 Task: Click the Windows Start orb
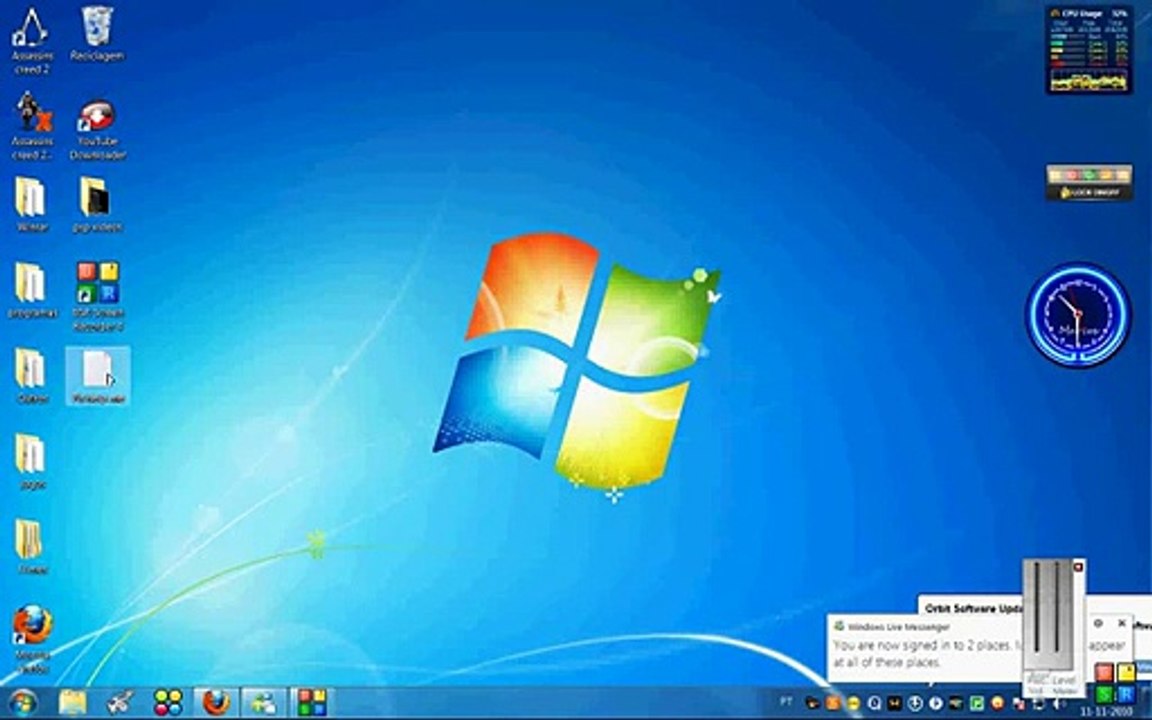(x=22, y=704)
